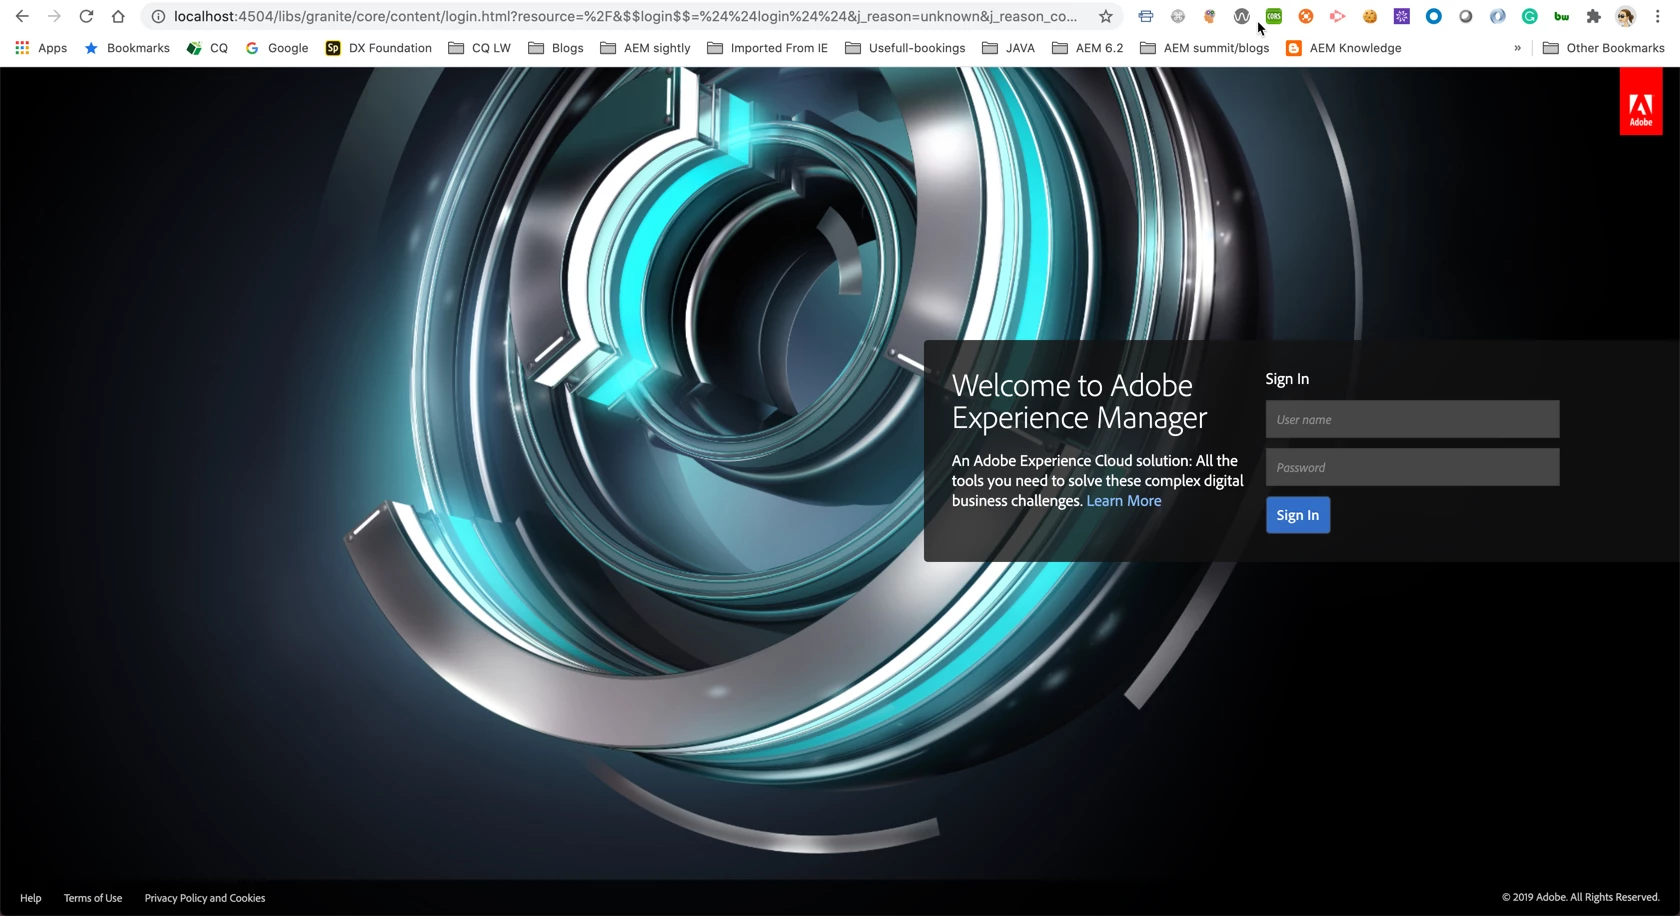Focus the Password field
Screen dimensions: 1680x924
point(1412,467)
